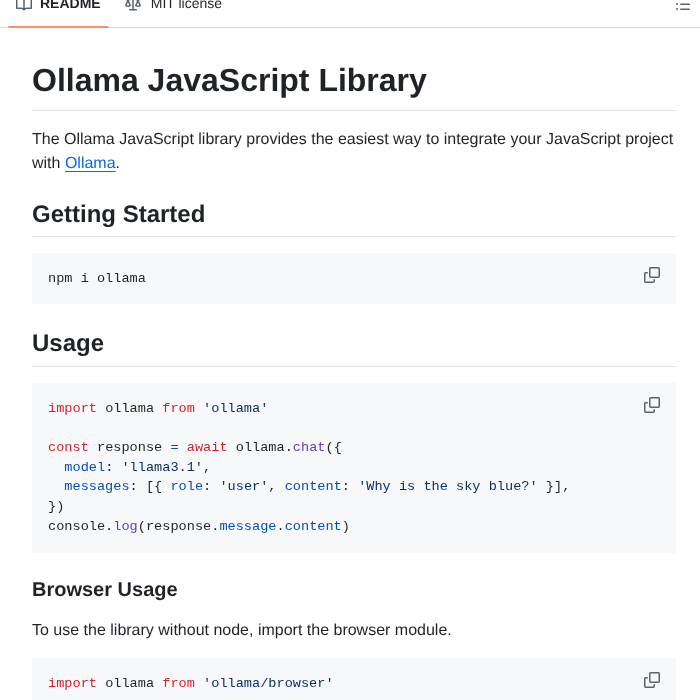Click the 'import the browser module' sentence
This screenshot has height=700, width=700.
241,630
